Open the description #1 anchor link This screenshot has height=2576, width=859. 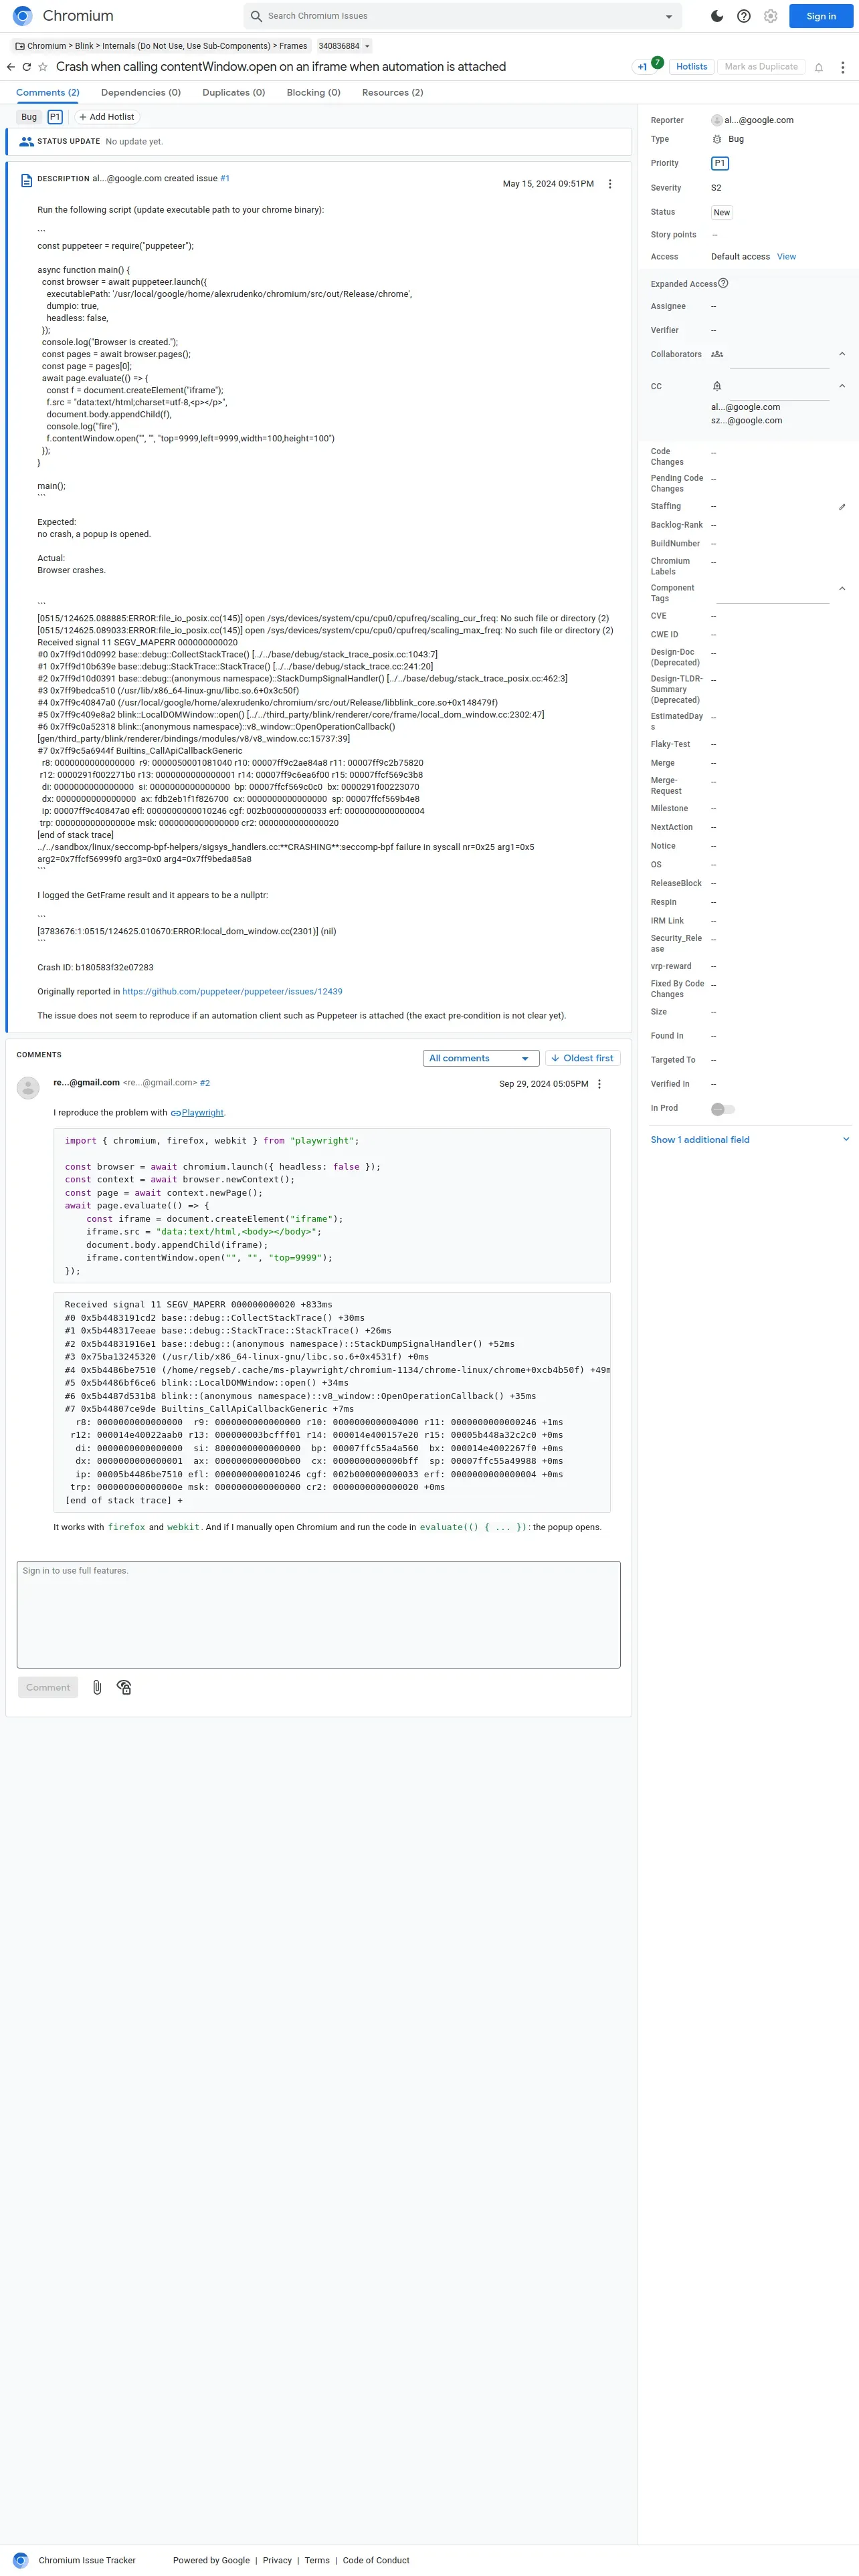pos(225,179)
